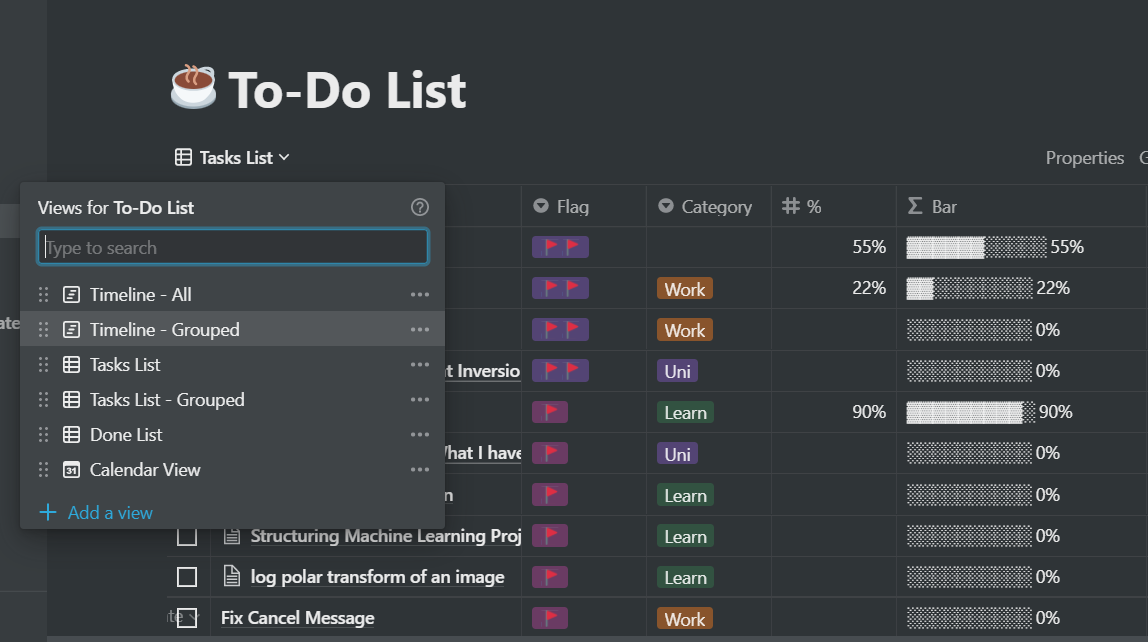
Task: Click the sum icon in the Bar column header
Action: pyautogui.click(x=914, y=206)
